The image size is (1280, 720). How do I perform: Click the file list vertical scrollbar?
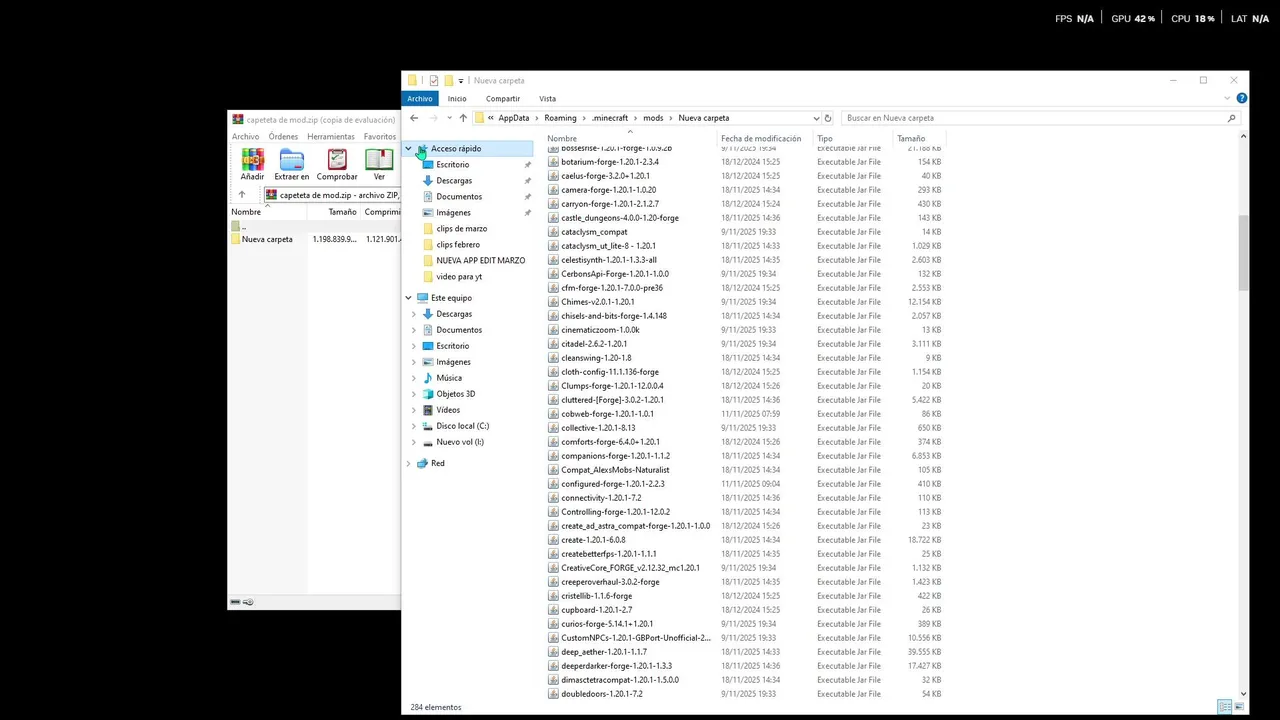(x=1244, y=253)
